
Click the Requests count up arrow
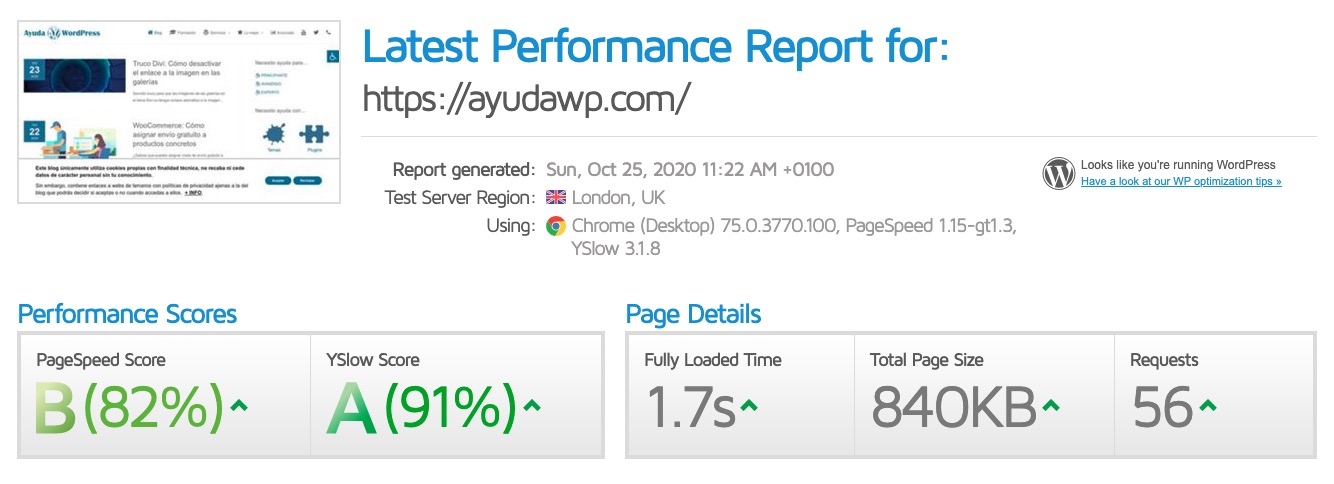[1207, 405]
